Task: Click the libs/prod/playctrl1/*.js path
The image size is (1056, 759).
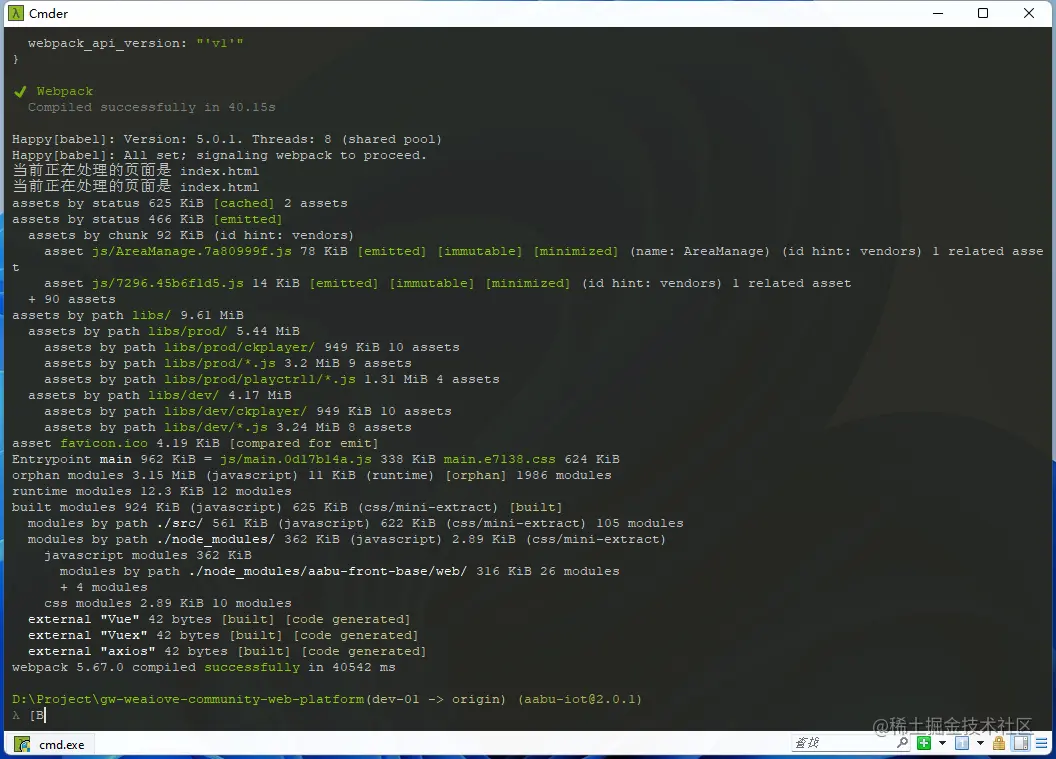Action: coord(259,379)
